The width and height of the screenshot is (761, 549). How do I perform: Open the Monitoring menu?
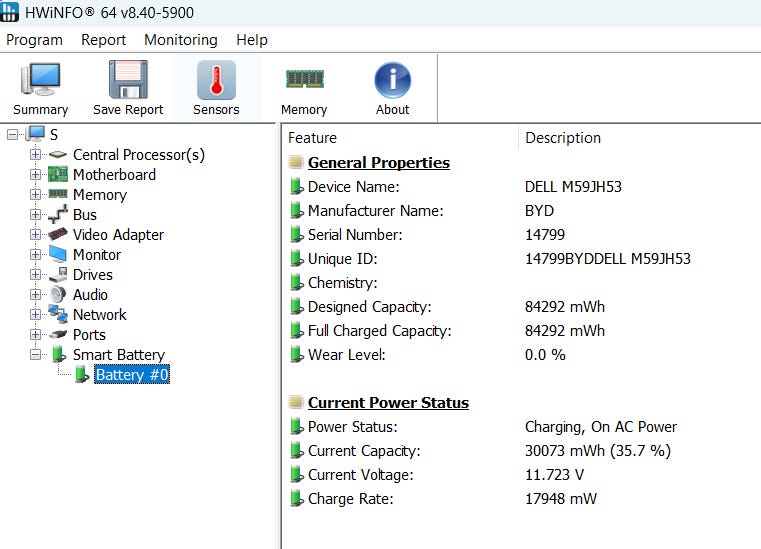point(180,40)
